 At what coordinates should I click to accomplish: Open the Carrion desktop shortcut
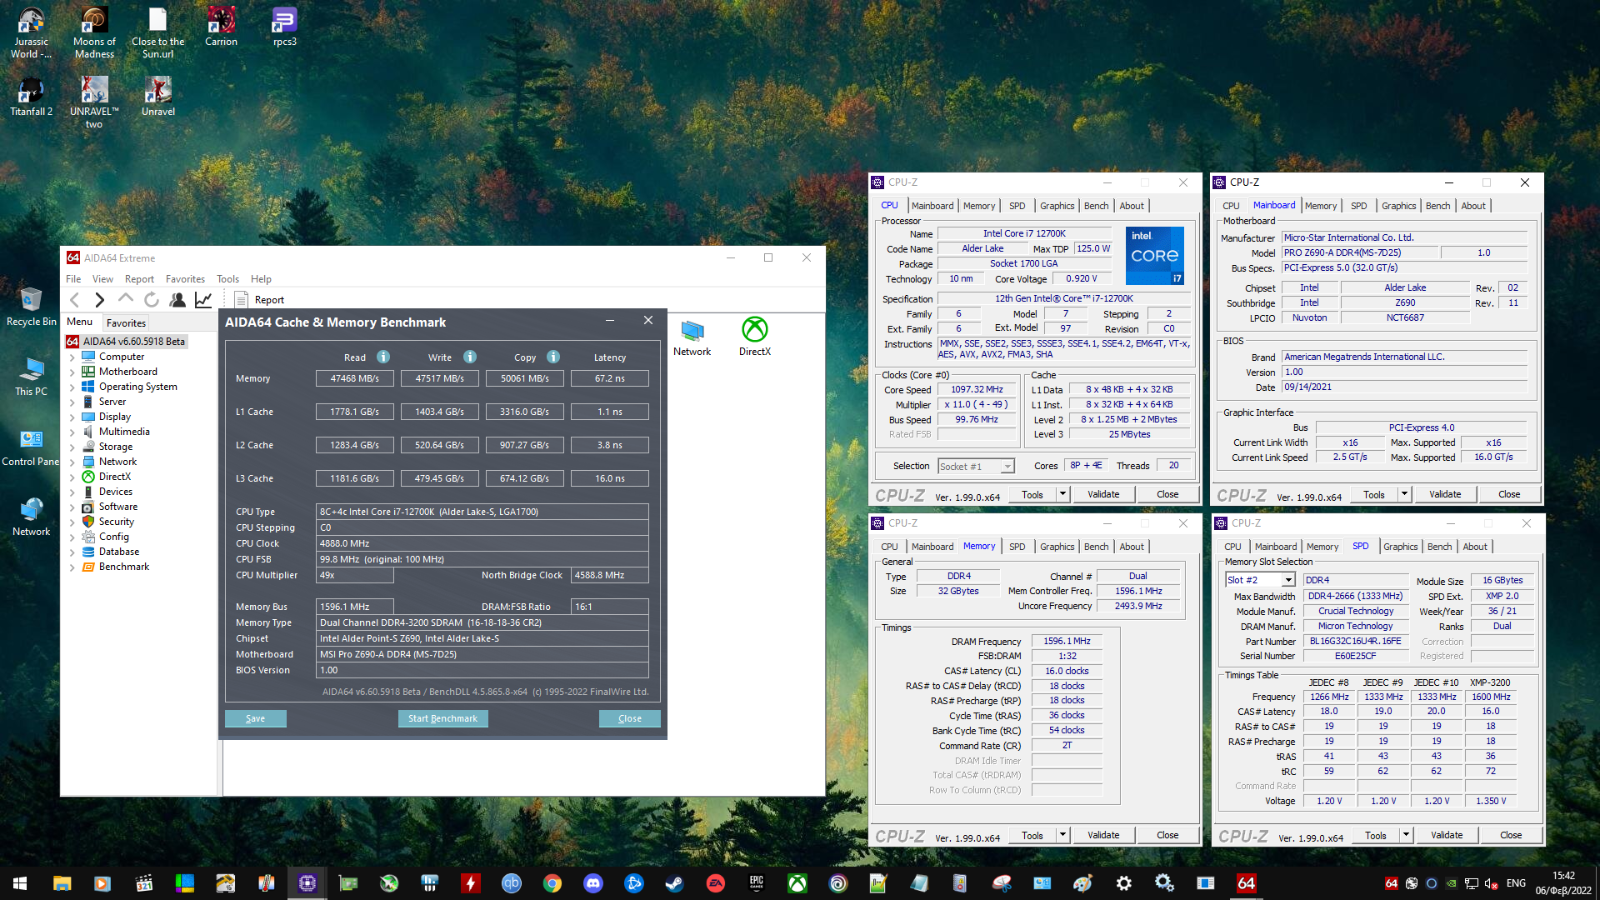click(221, 27)
